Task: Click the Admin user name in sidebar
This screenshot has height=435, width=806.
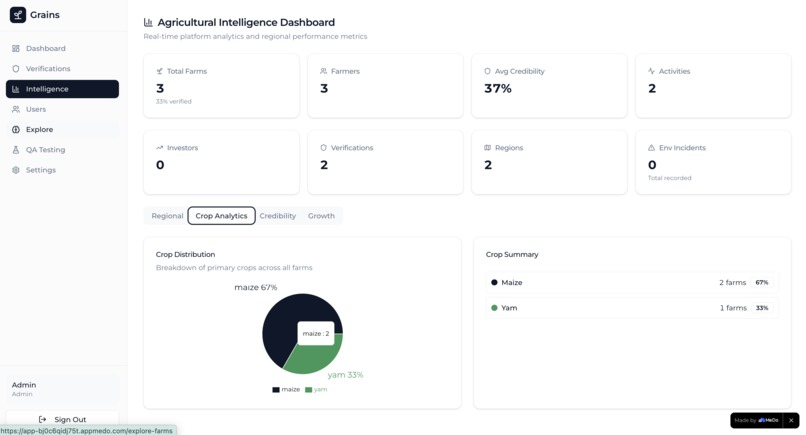Action: (24, 385)
